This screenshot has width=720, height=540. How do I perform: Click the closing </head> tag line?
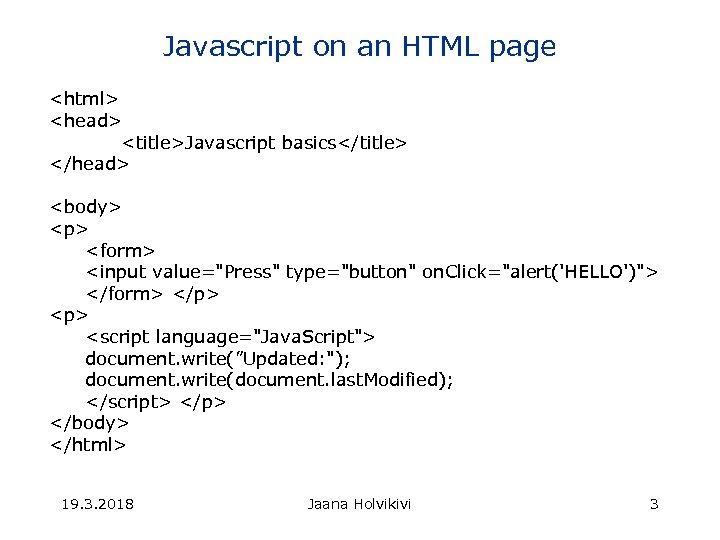pos(90,164)
